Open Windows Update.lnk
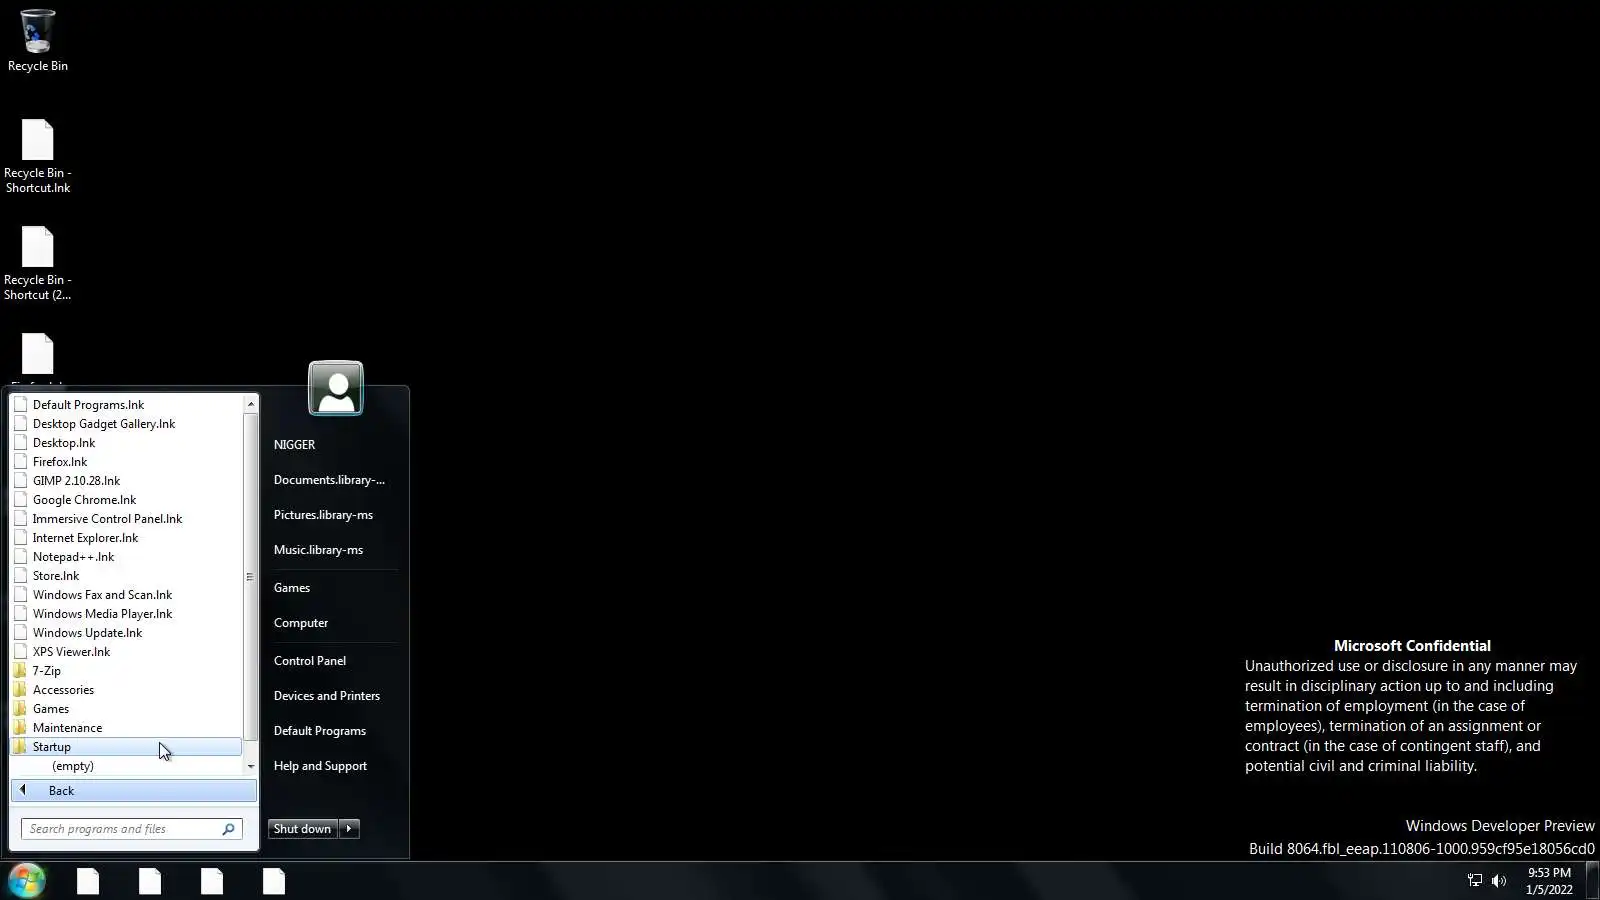 coord(127,633)
